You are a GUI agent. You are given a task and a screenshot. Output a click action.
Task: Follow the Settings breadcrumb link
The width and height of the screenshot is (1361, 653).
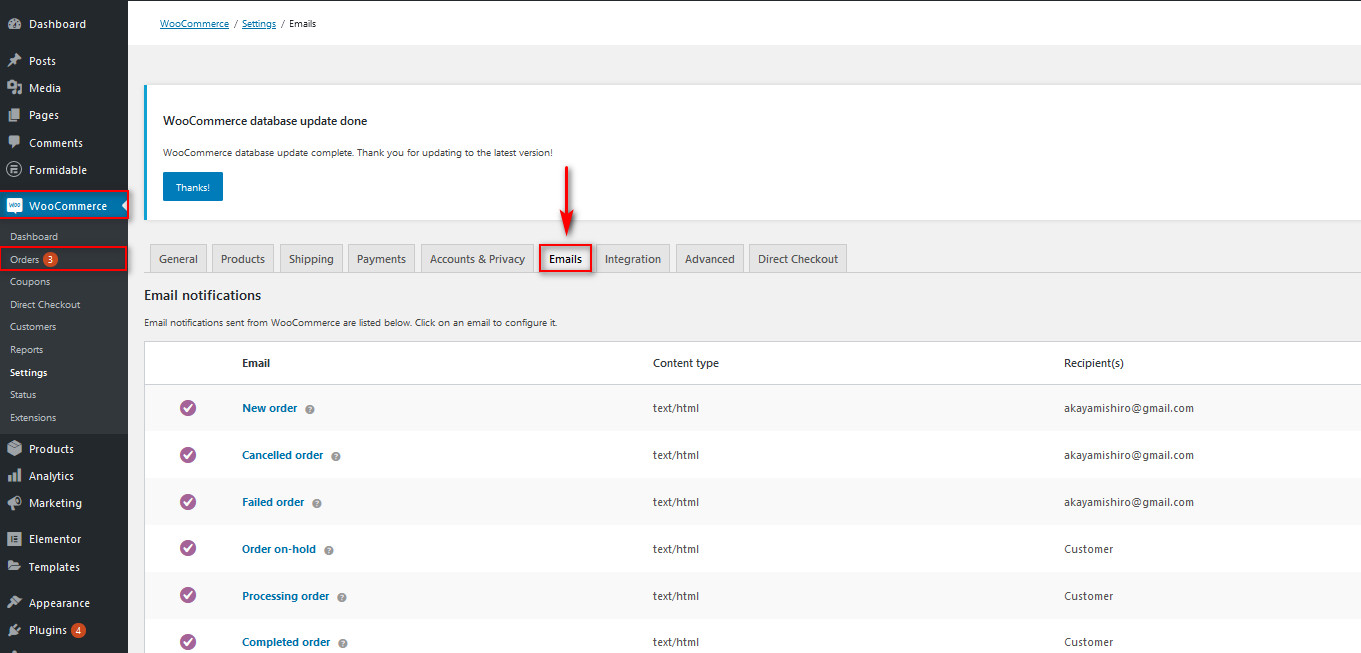259,24
